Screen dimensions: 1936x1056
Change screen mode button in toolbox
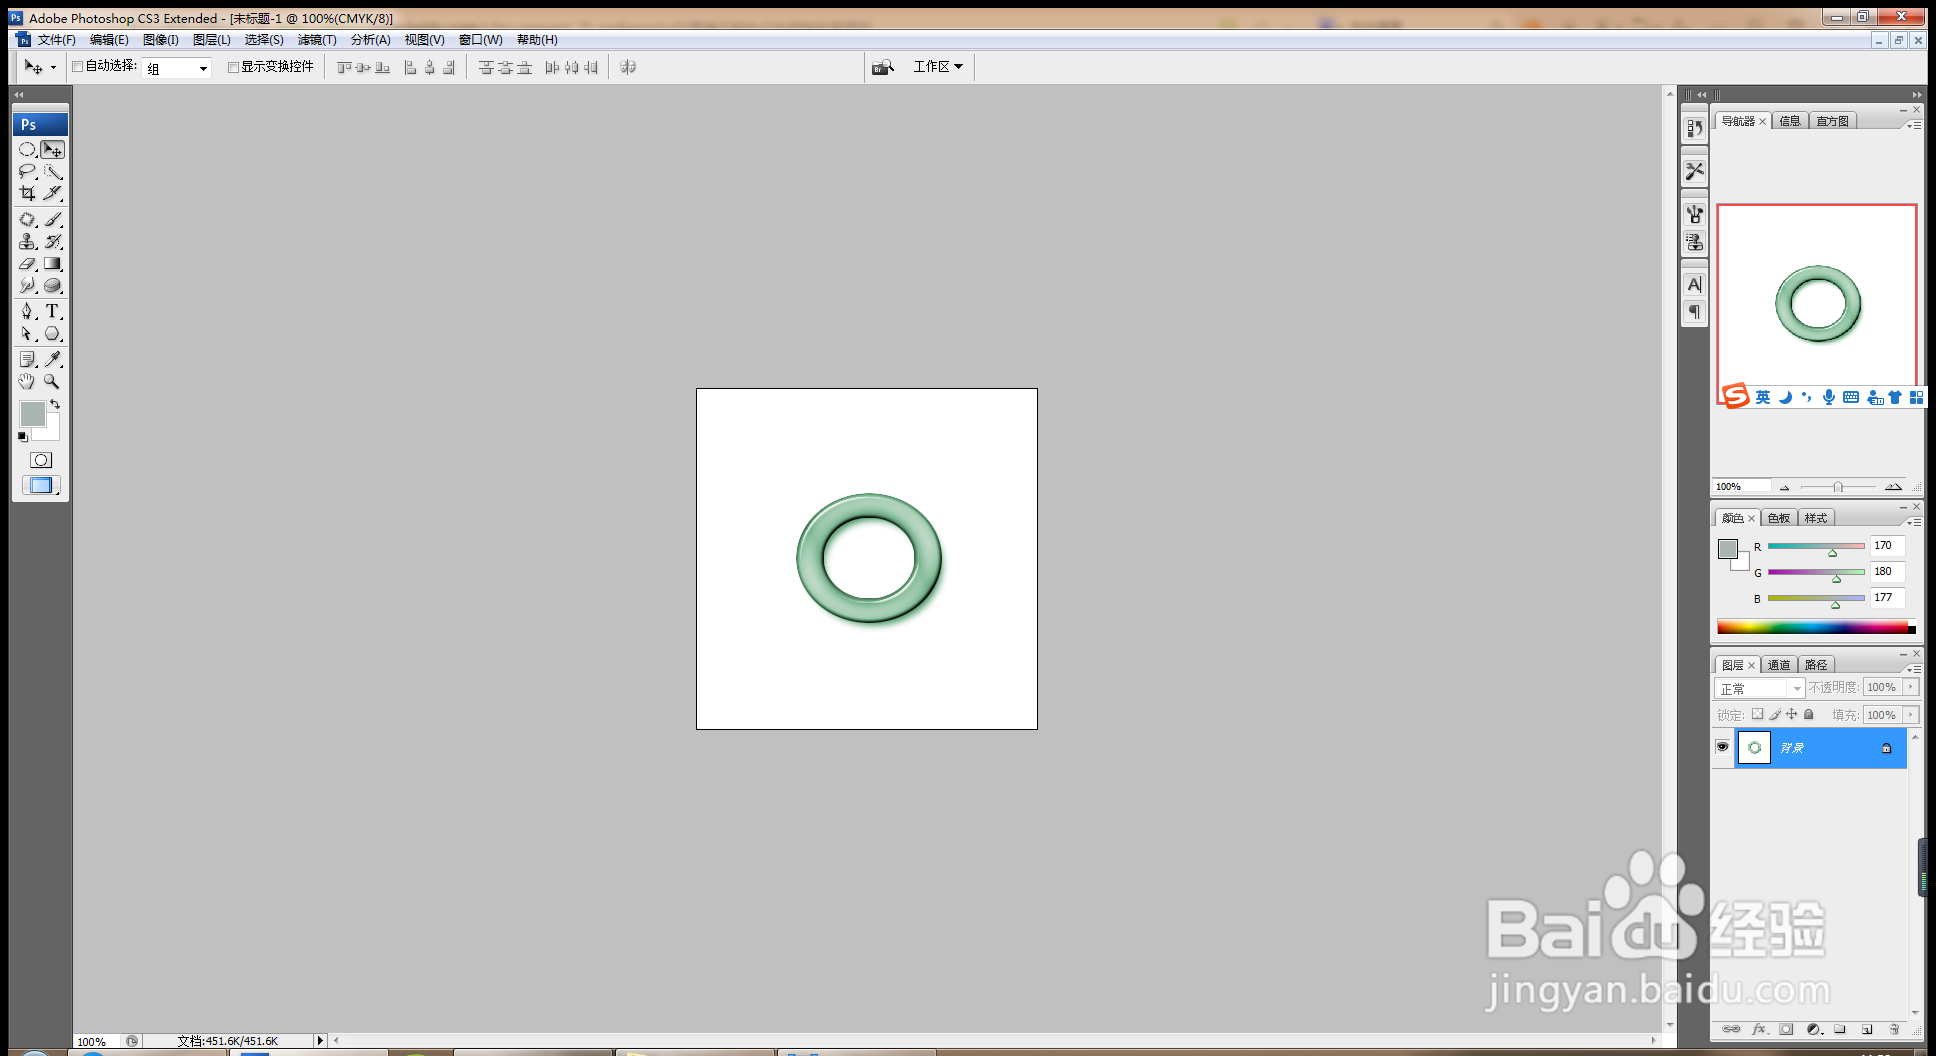coord(41,485)
